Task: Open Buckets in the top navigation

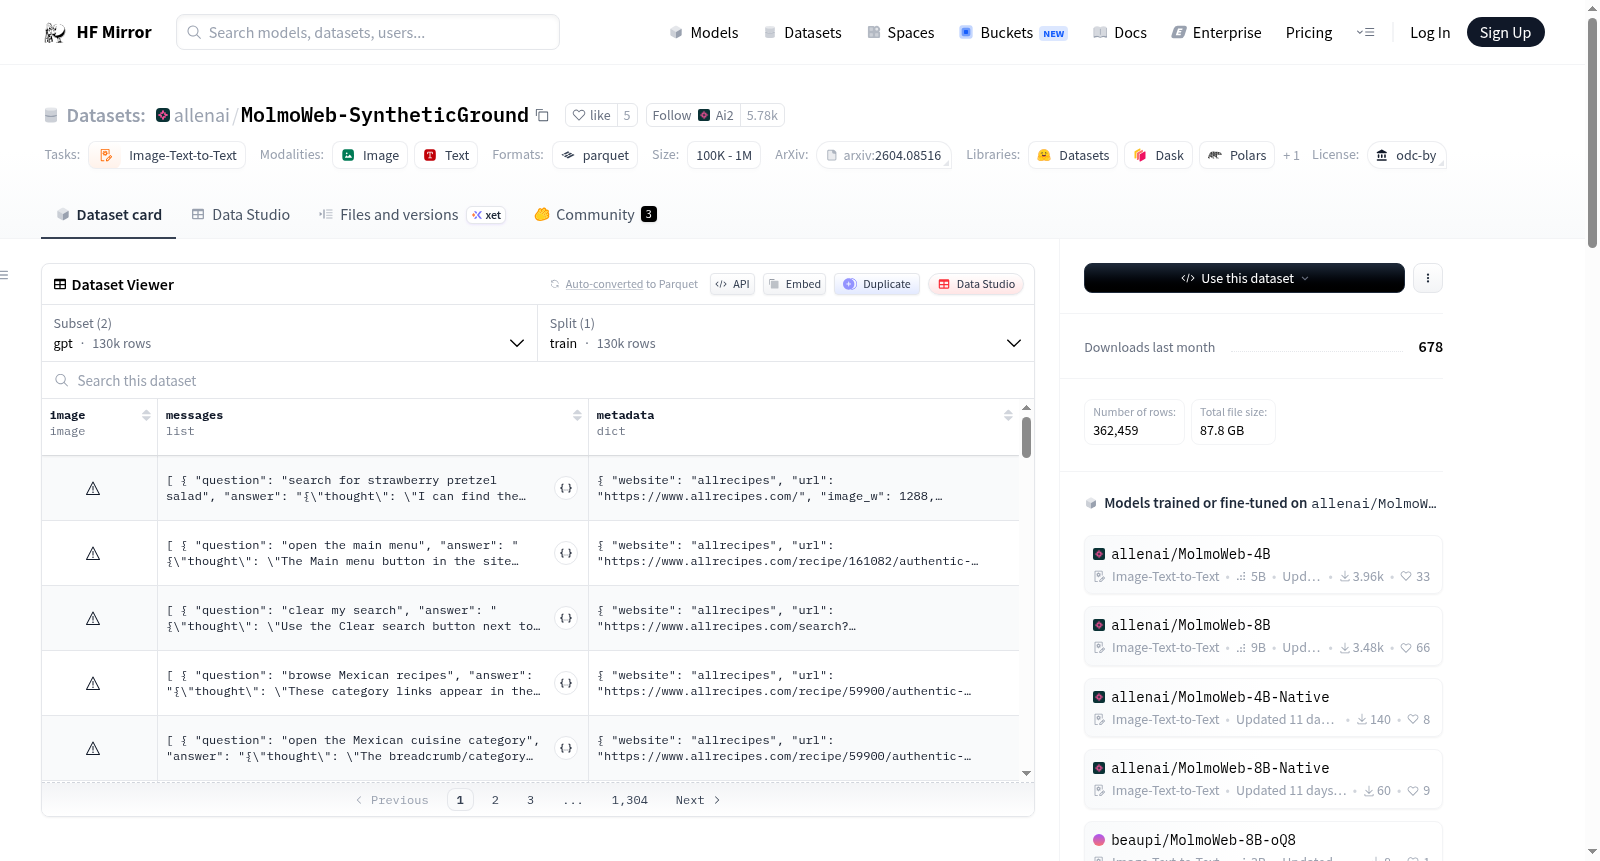Action: click(x=1013, y=32)
